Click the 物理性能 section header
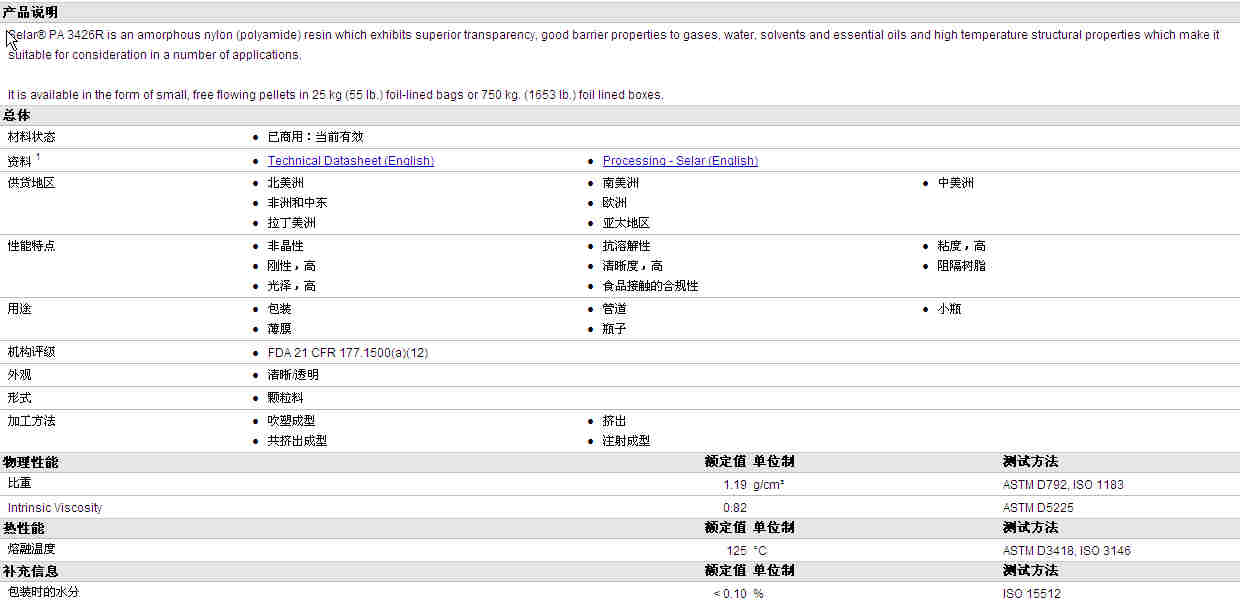 [x=31, y=462]
